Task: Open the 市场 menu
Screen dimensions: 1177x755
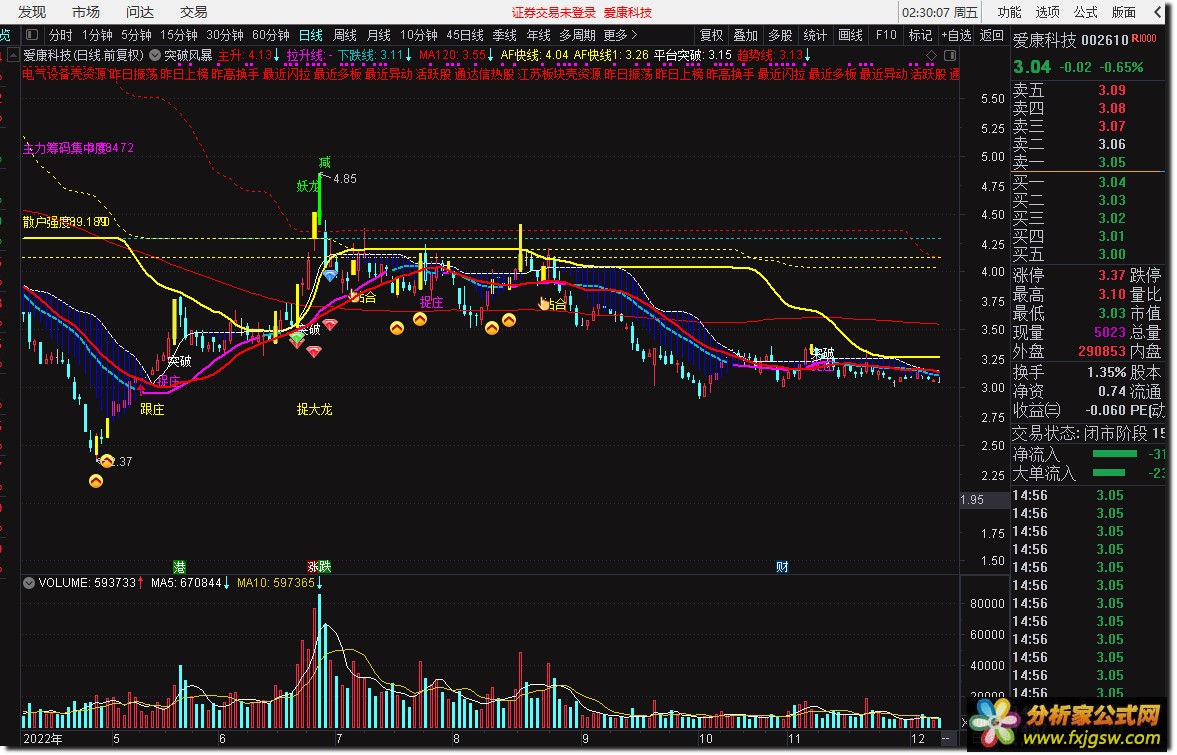Action: click(86, 12)
